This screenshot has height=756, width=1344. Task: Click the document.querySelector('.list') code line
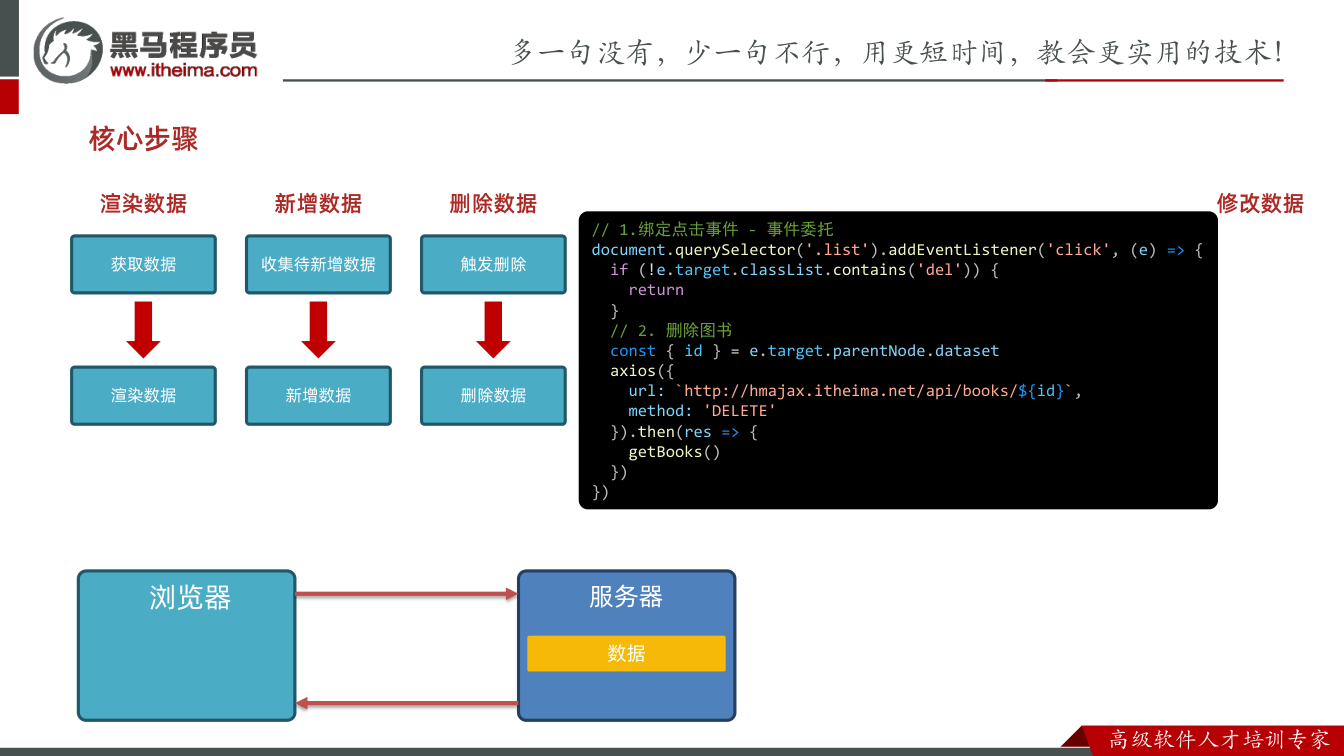tap(897, 250)
